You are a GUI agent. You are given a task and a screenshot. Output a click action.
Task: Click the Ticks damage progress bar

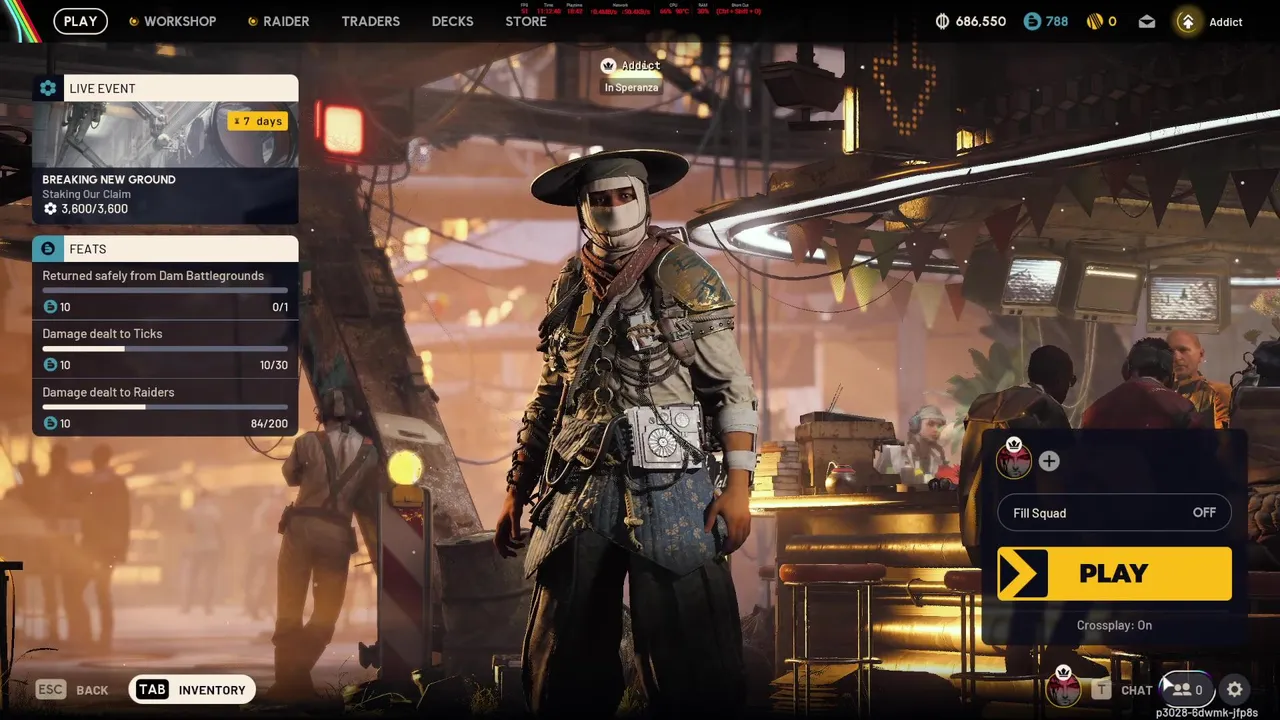coord(165,349)
